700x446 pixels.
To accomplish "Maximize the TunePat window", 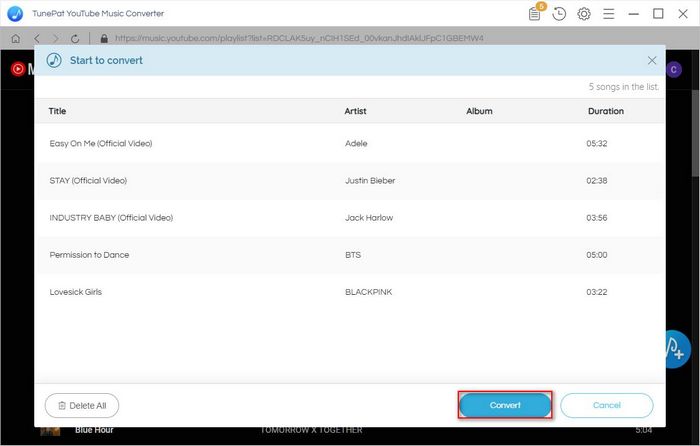I will [658, 14].
